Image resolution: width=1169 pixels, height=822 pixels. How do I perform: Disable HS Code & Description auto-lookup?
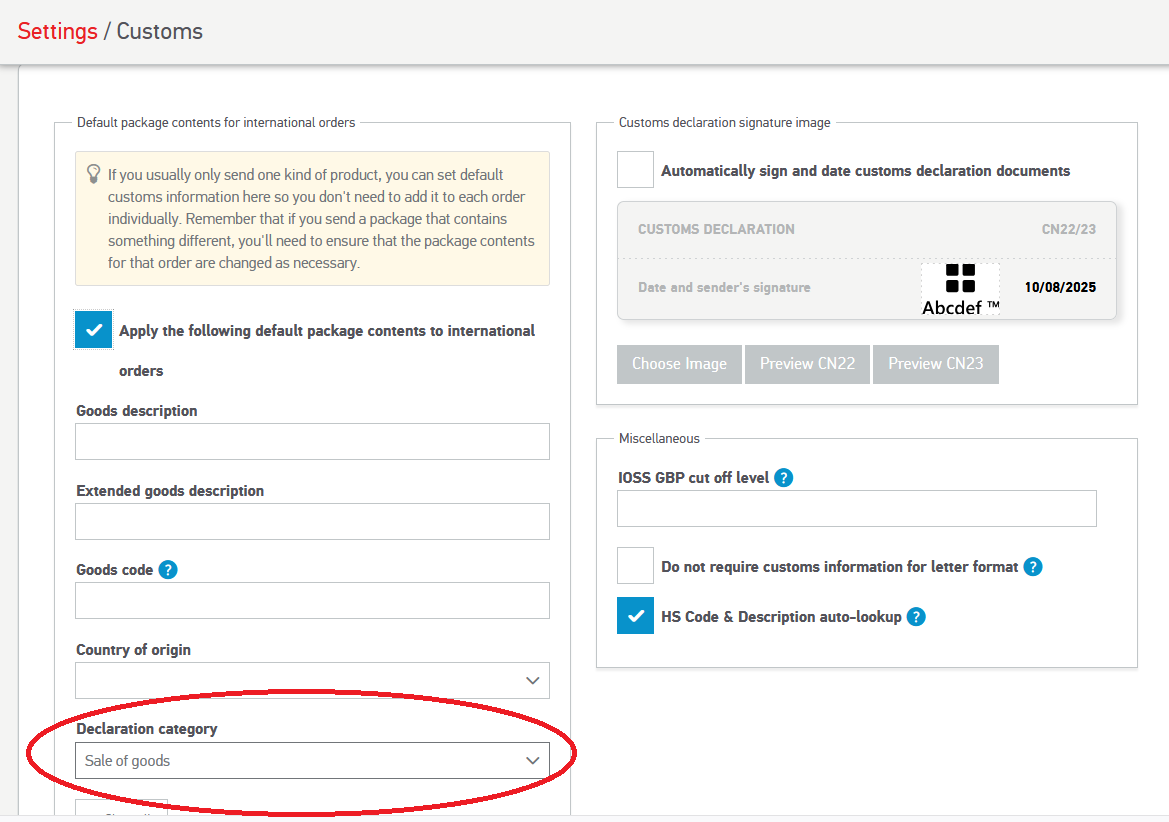635,616
